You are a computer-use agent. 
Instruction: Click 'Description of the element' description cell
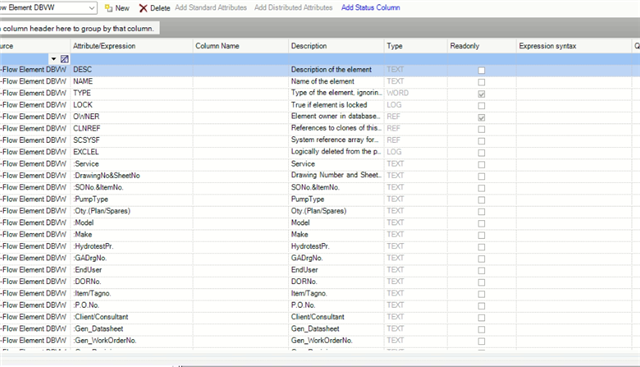click(336, 70)
